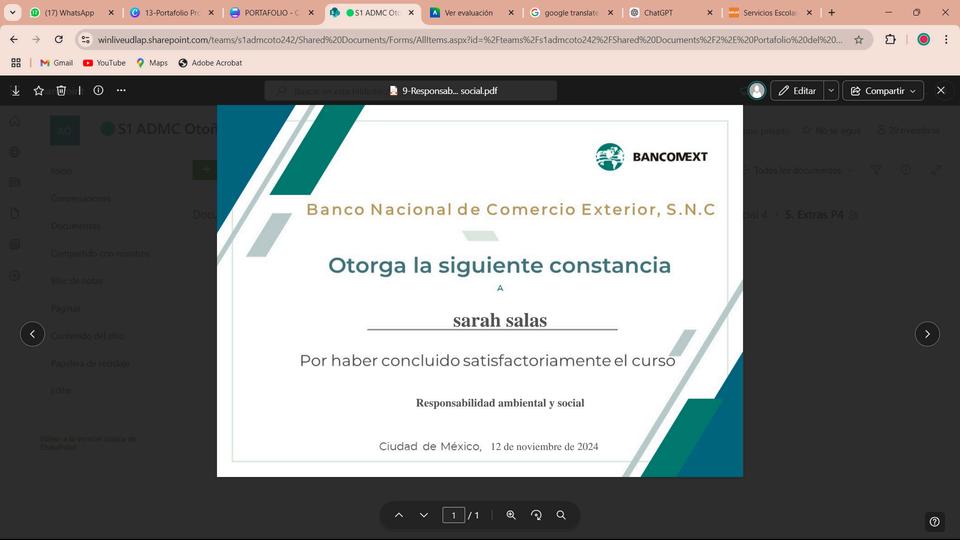Open file details info icon
Screen dimensions: 960x540
(98, 90)
